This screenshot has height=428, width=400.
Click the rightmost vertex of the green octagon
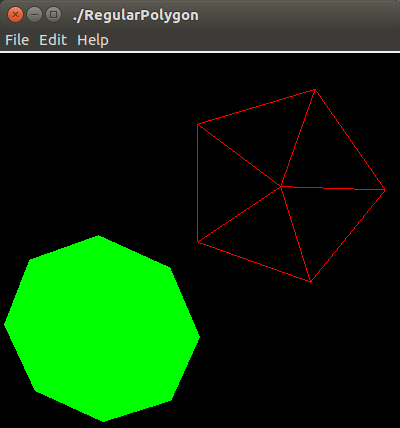tap(199, 337)
